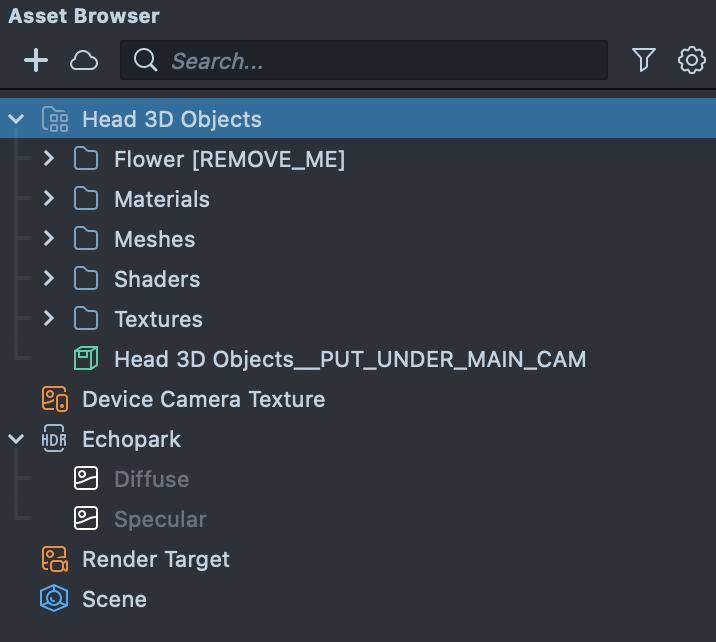Select the Specular texture item

(160, 519)
